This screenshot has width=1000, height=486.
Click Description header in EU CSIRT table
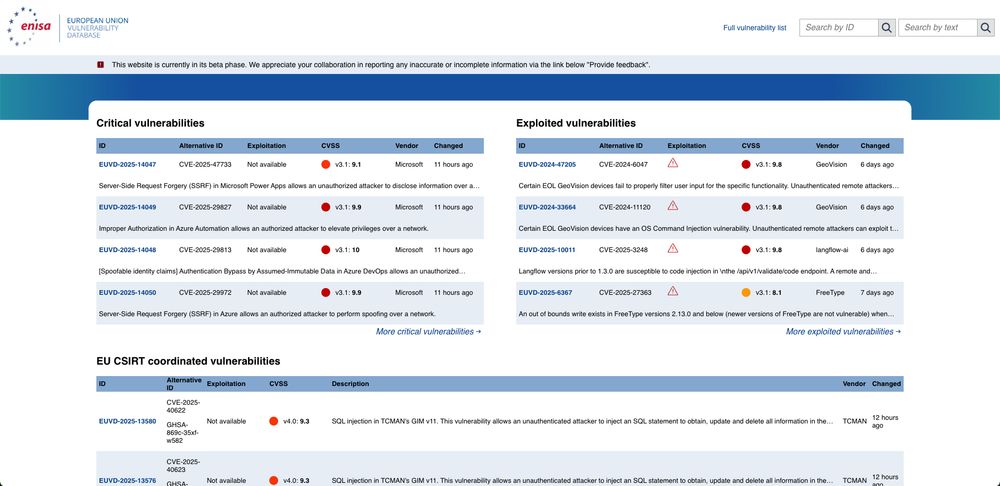[x=350, y=384]
